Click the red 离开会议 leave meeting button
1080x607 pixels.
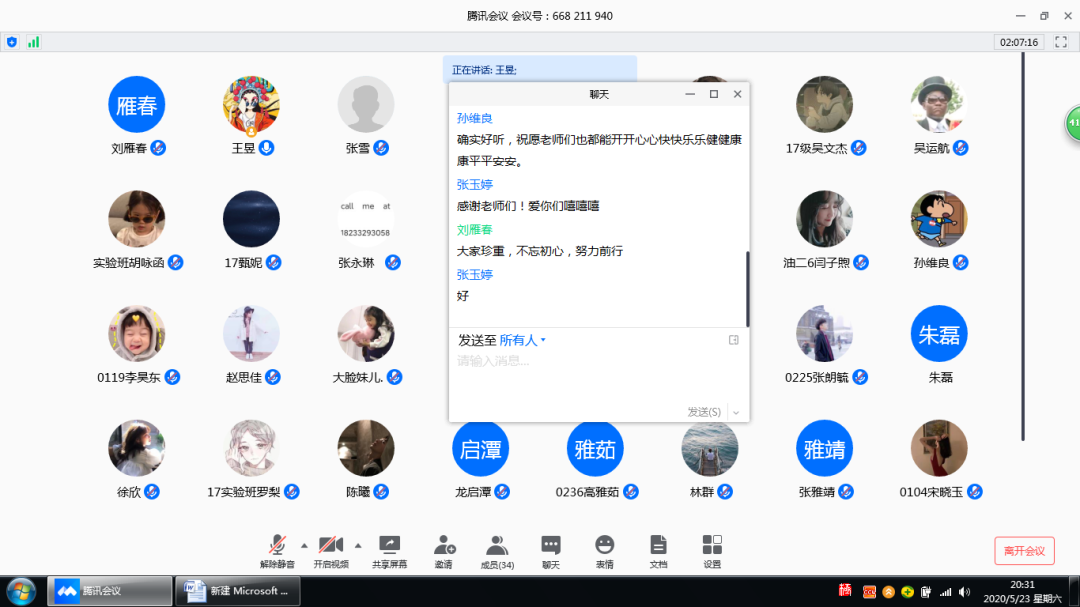1024,551
